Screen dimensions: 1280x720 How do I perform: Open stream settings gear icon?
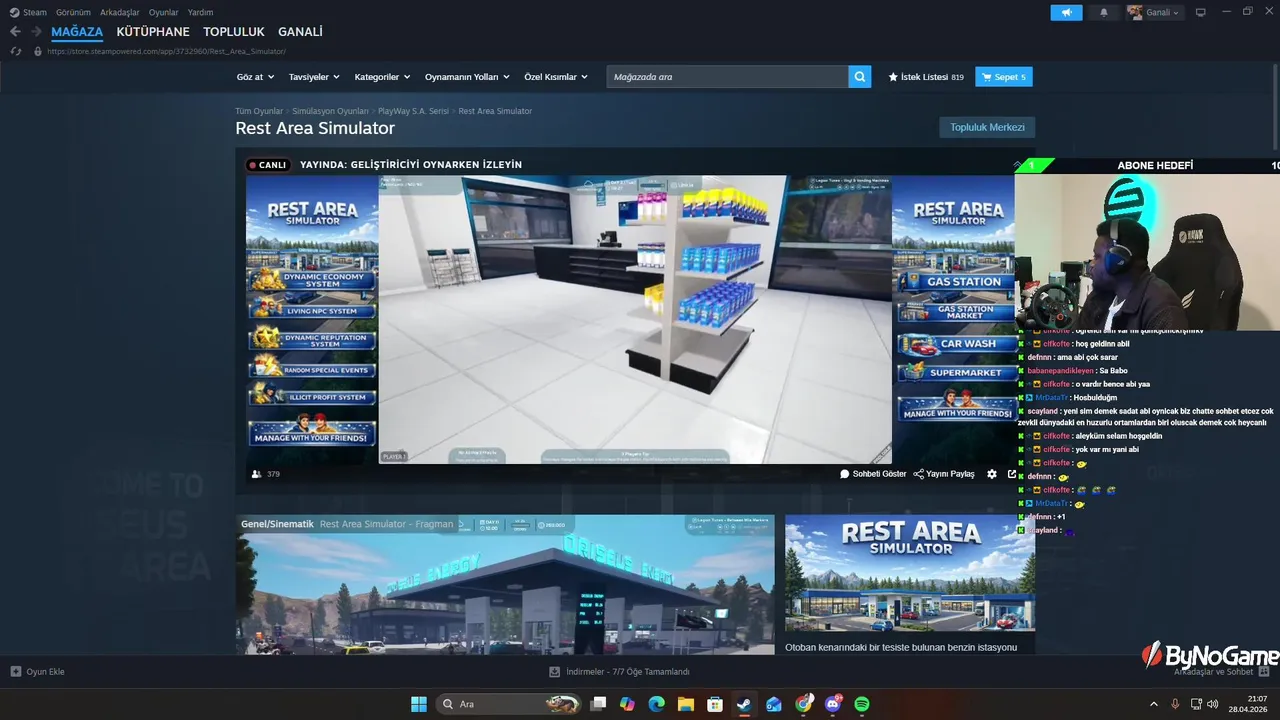[992, 474]
